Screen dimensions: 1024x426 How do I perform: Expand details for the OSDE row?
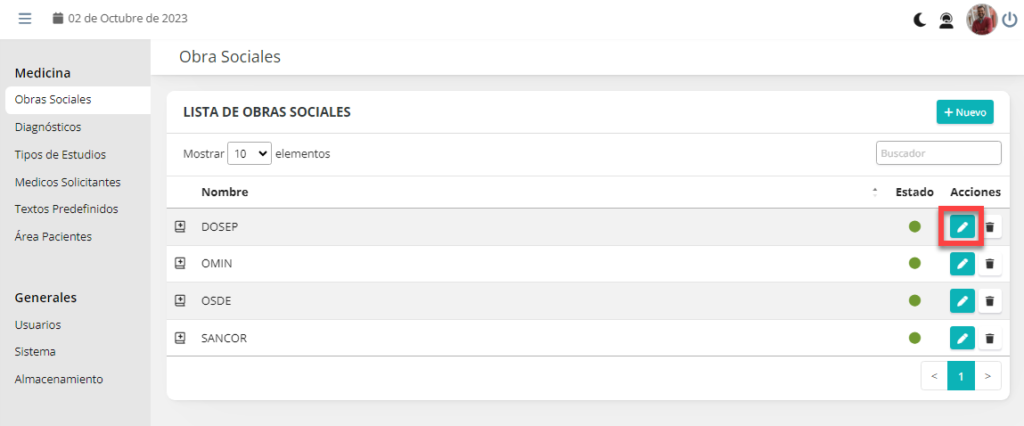181,301
